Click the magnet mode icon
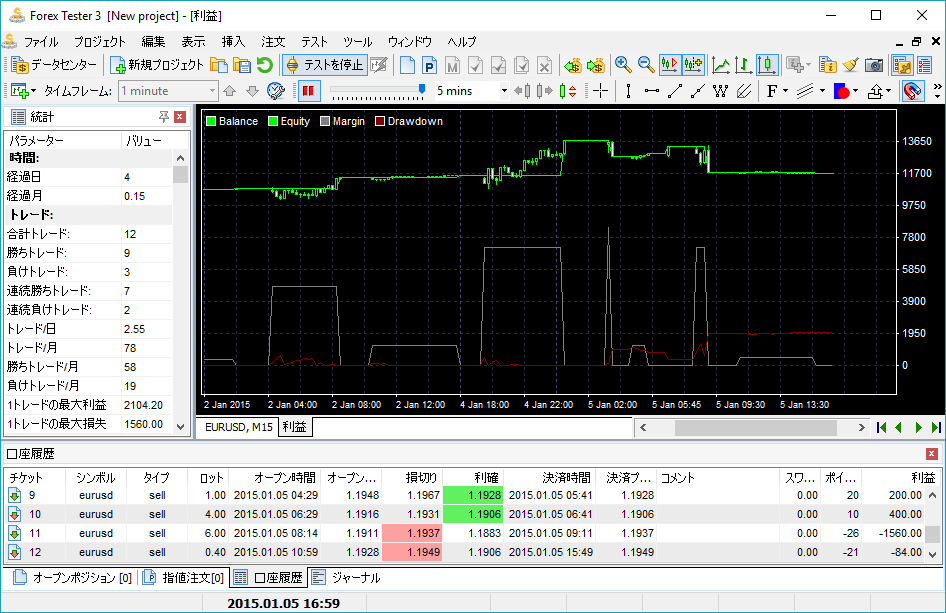The image size is (946, 613). [x=912, y=91]
